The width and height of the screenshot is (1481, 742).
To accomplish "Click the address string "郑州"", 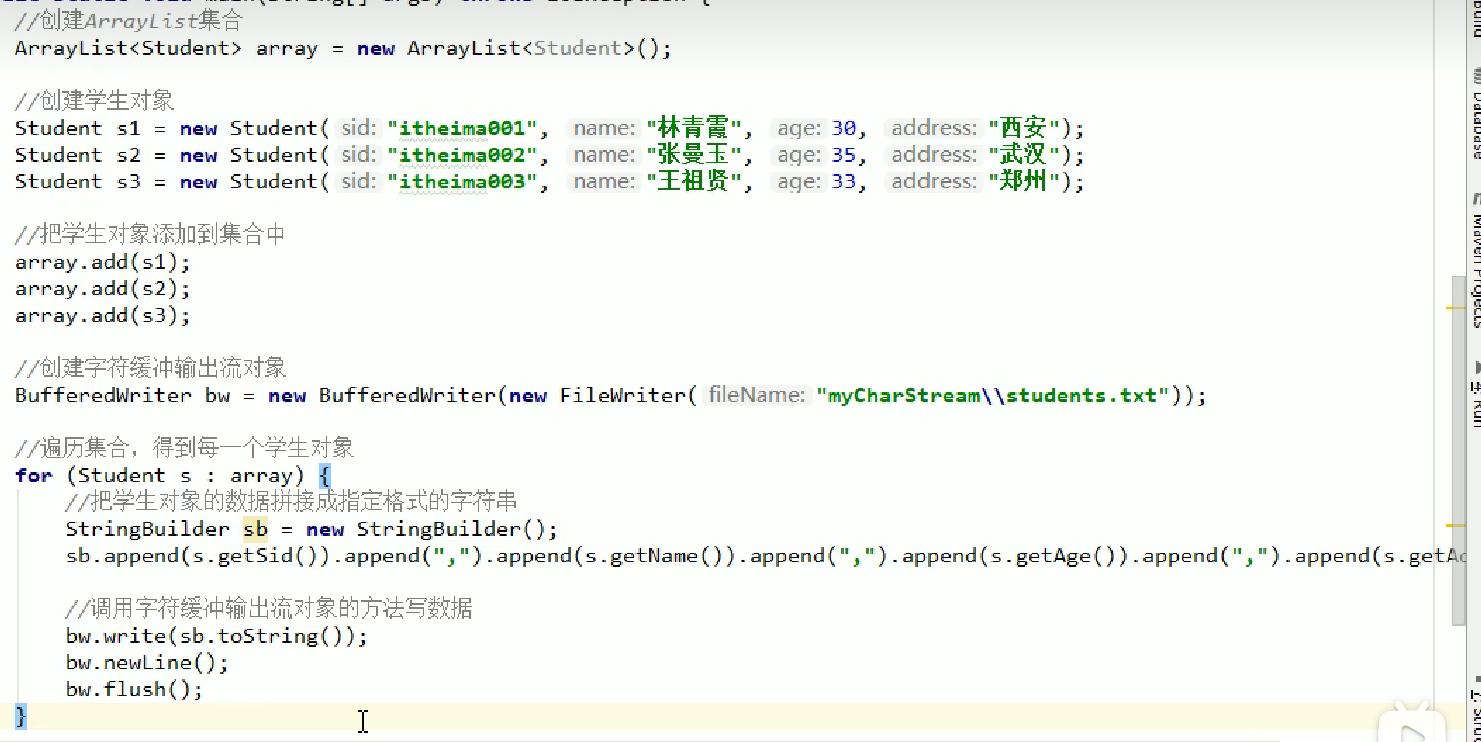I will click(x=1023, y=182).
